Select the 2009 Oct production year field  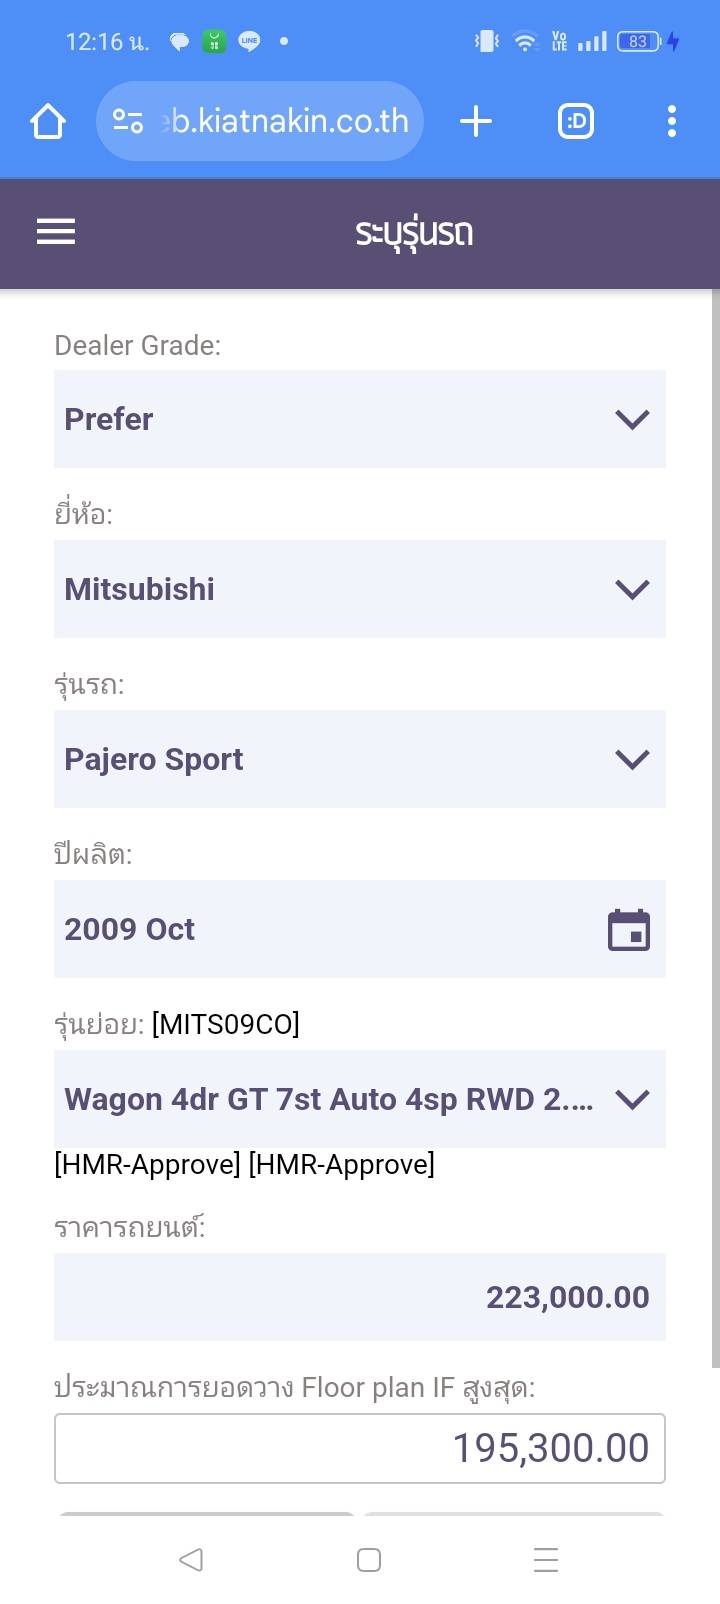click(330, 929)
